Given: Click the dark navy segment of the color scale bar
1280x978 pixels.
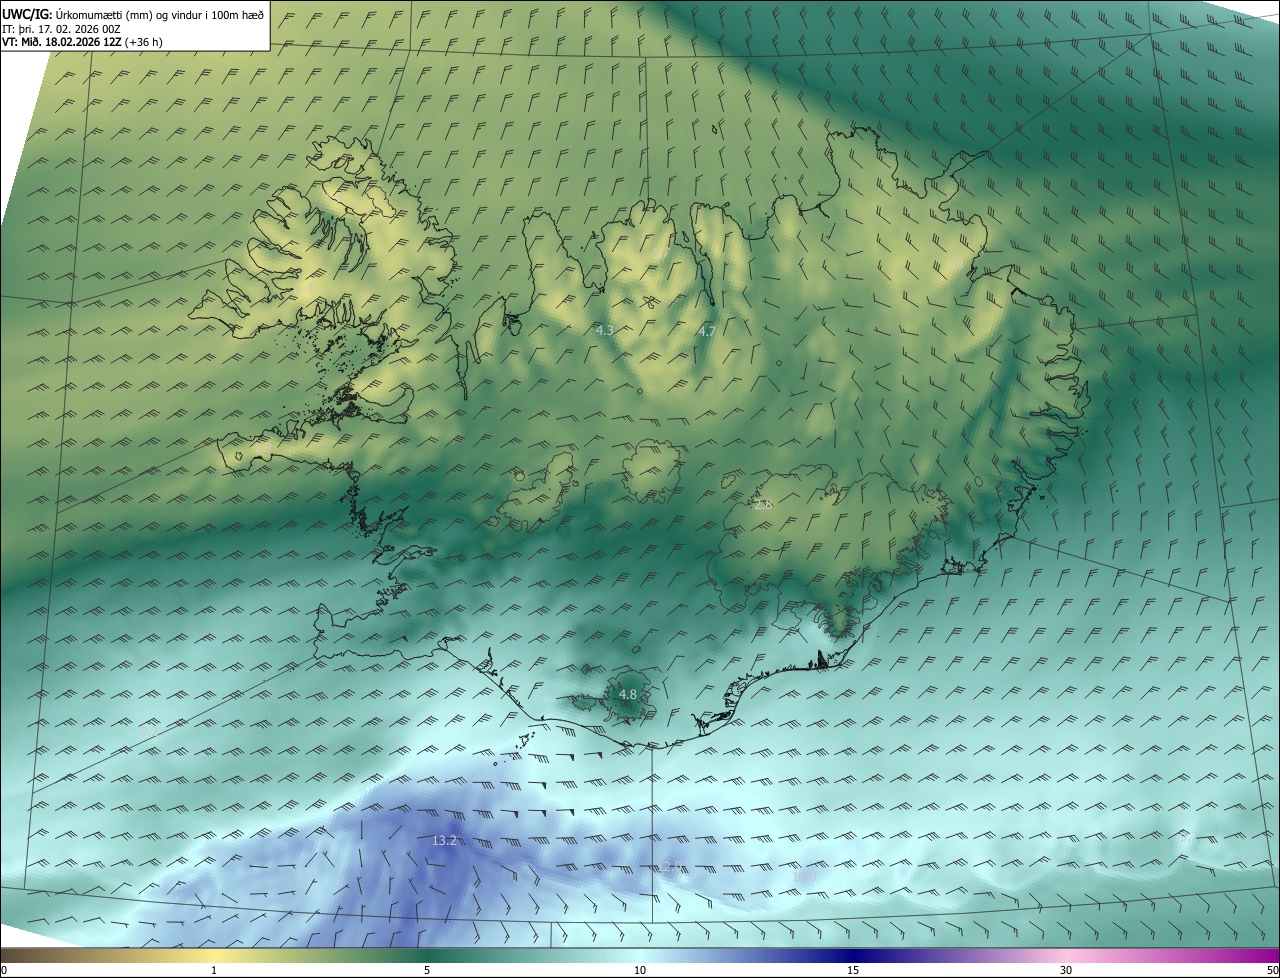Looking at the screenshot, I should [853, 955].
